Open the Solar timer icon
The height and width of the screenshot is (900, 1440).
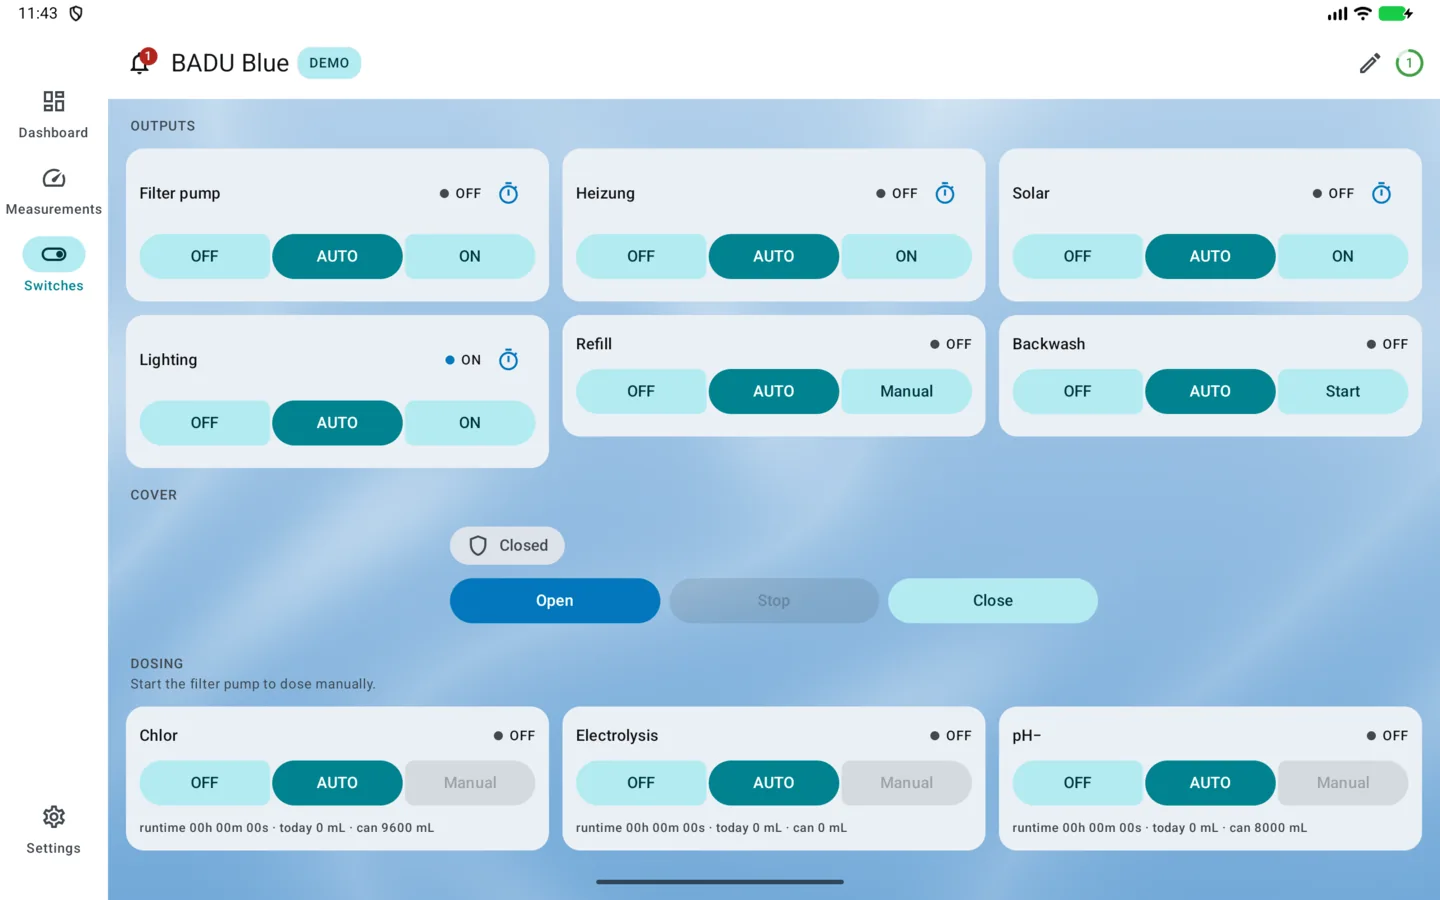tap(1381, 193)
